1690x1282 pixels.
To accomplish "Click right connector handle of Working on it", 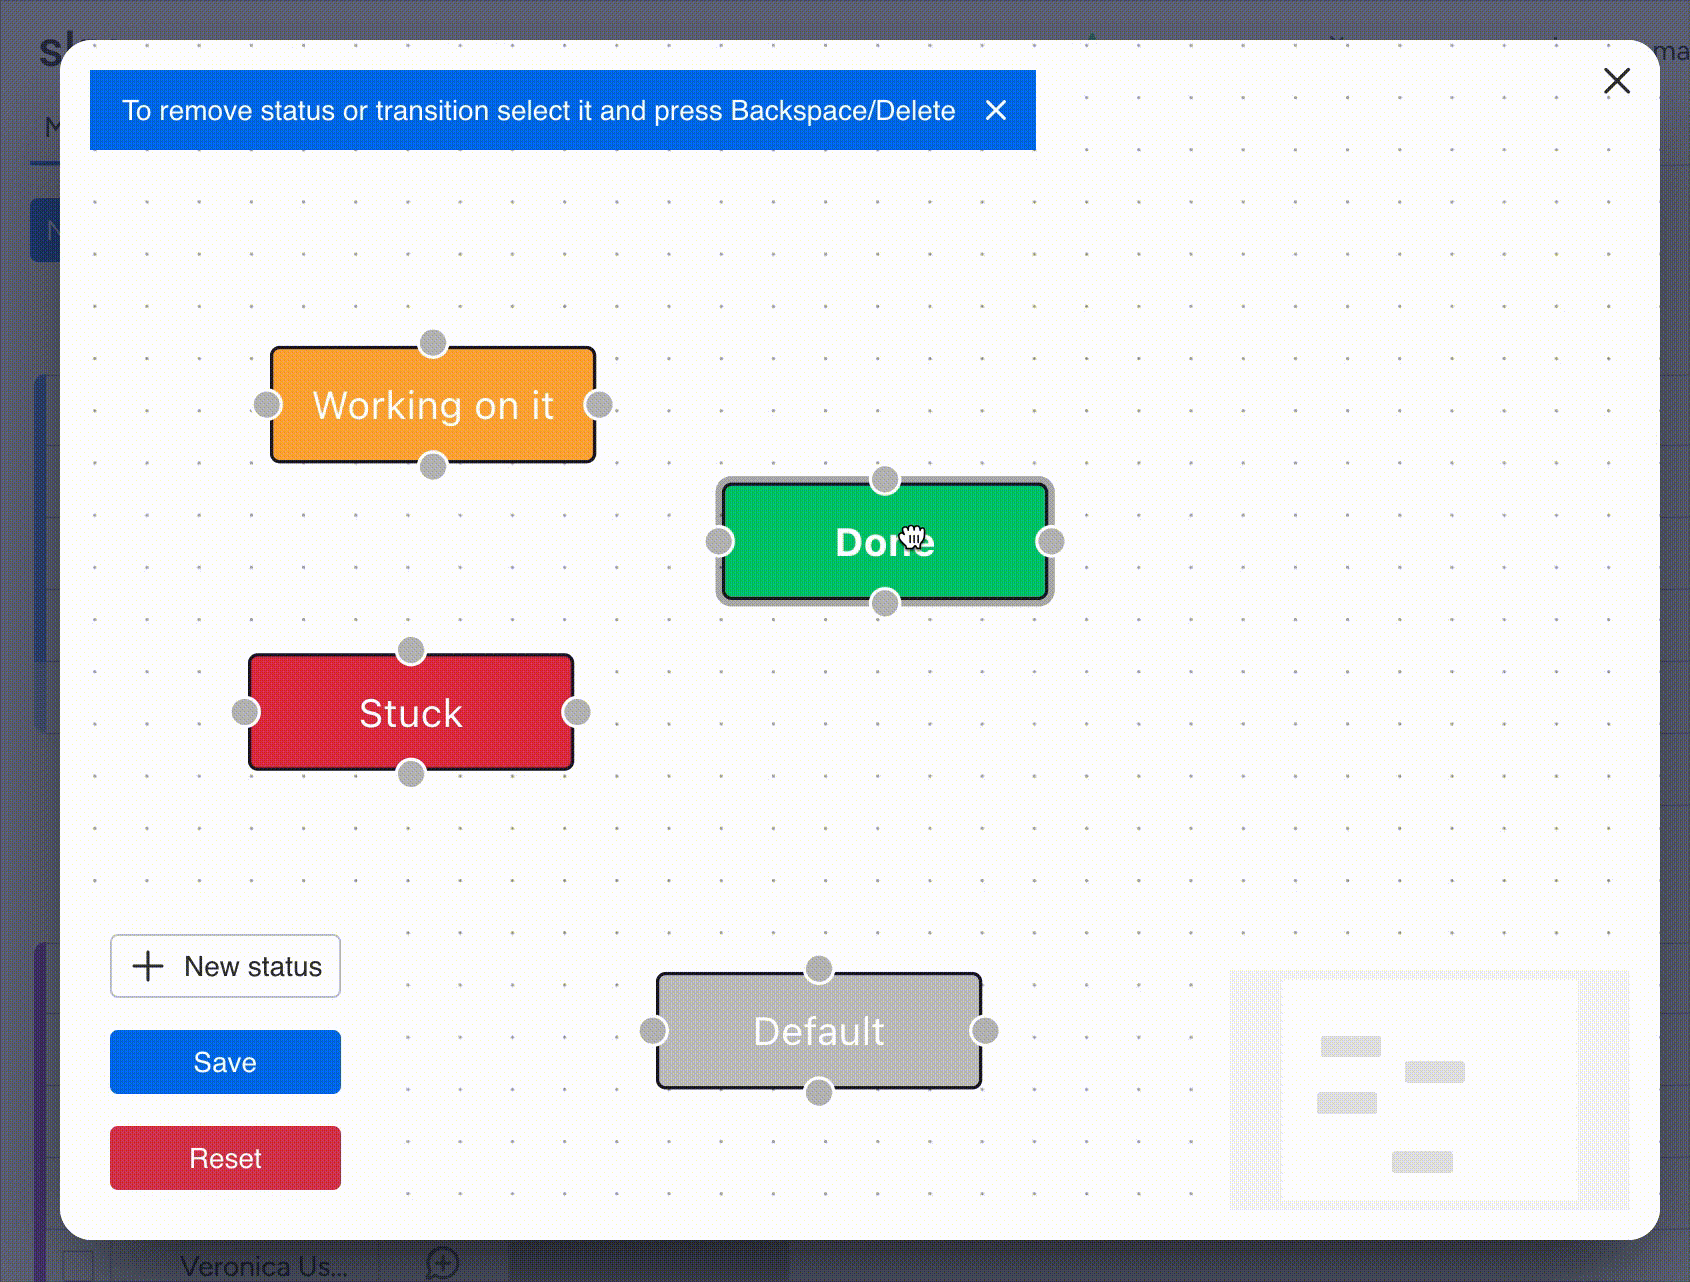I will 599,405.
